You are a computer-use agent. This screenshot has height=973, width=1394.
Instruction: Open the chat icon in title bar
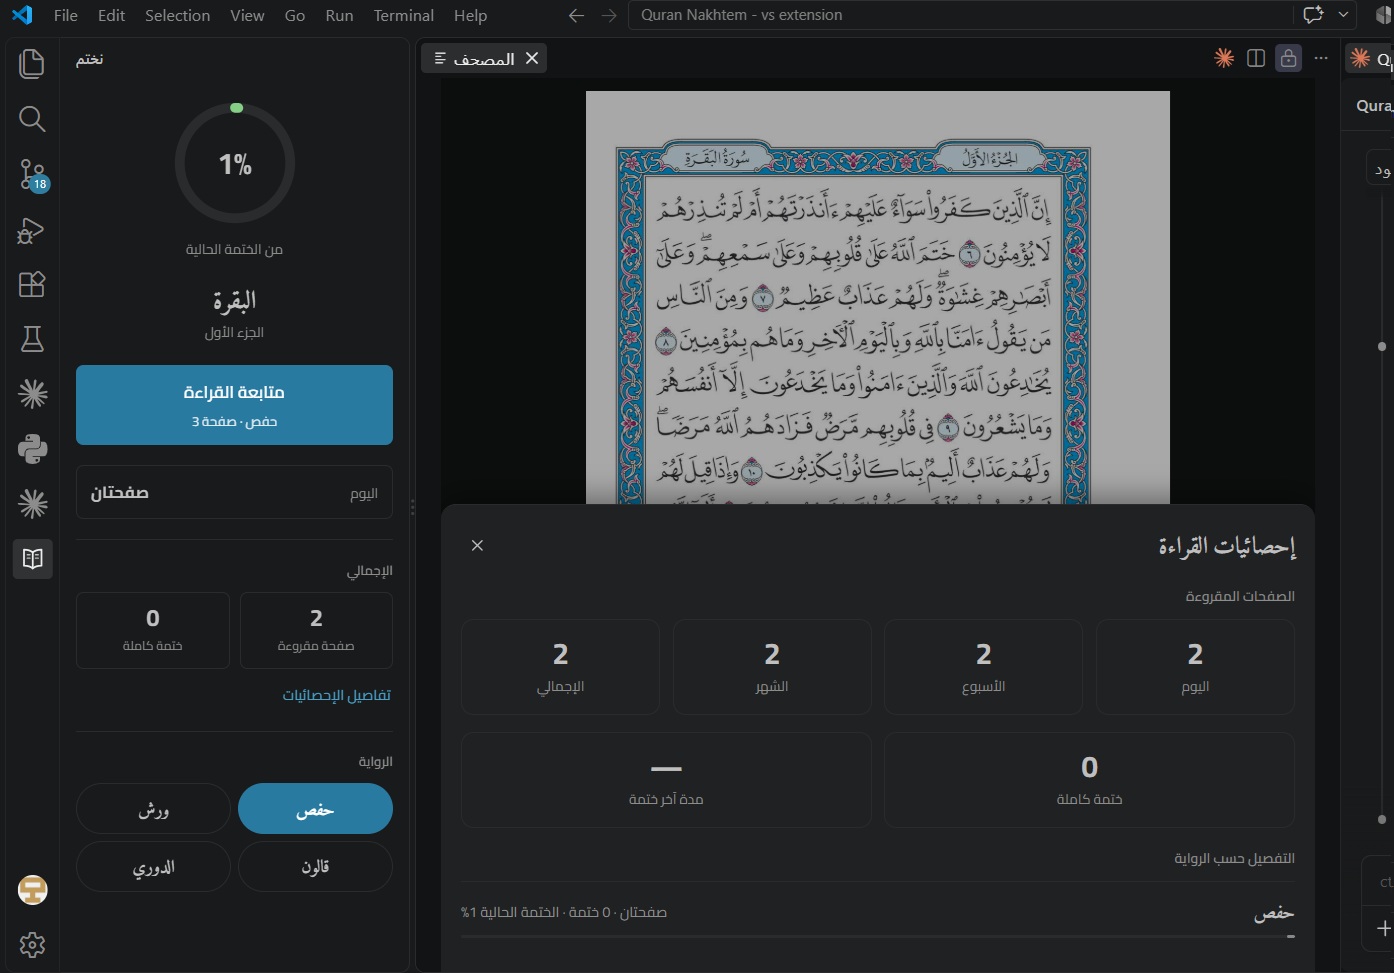coord(1313,15)
